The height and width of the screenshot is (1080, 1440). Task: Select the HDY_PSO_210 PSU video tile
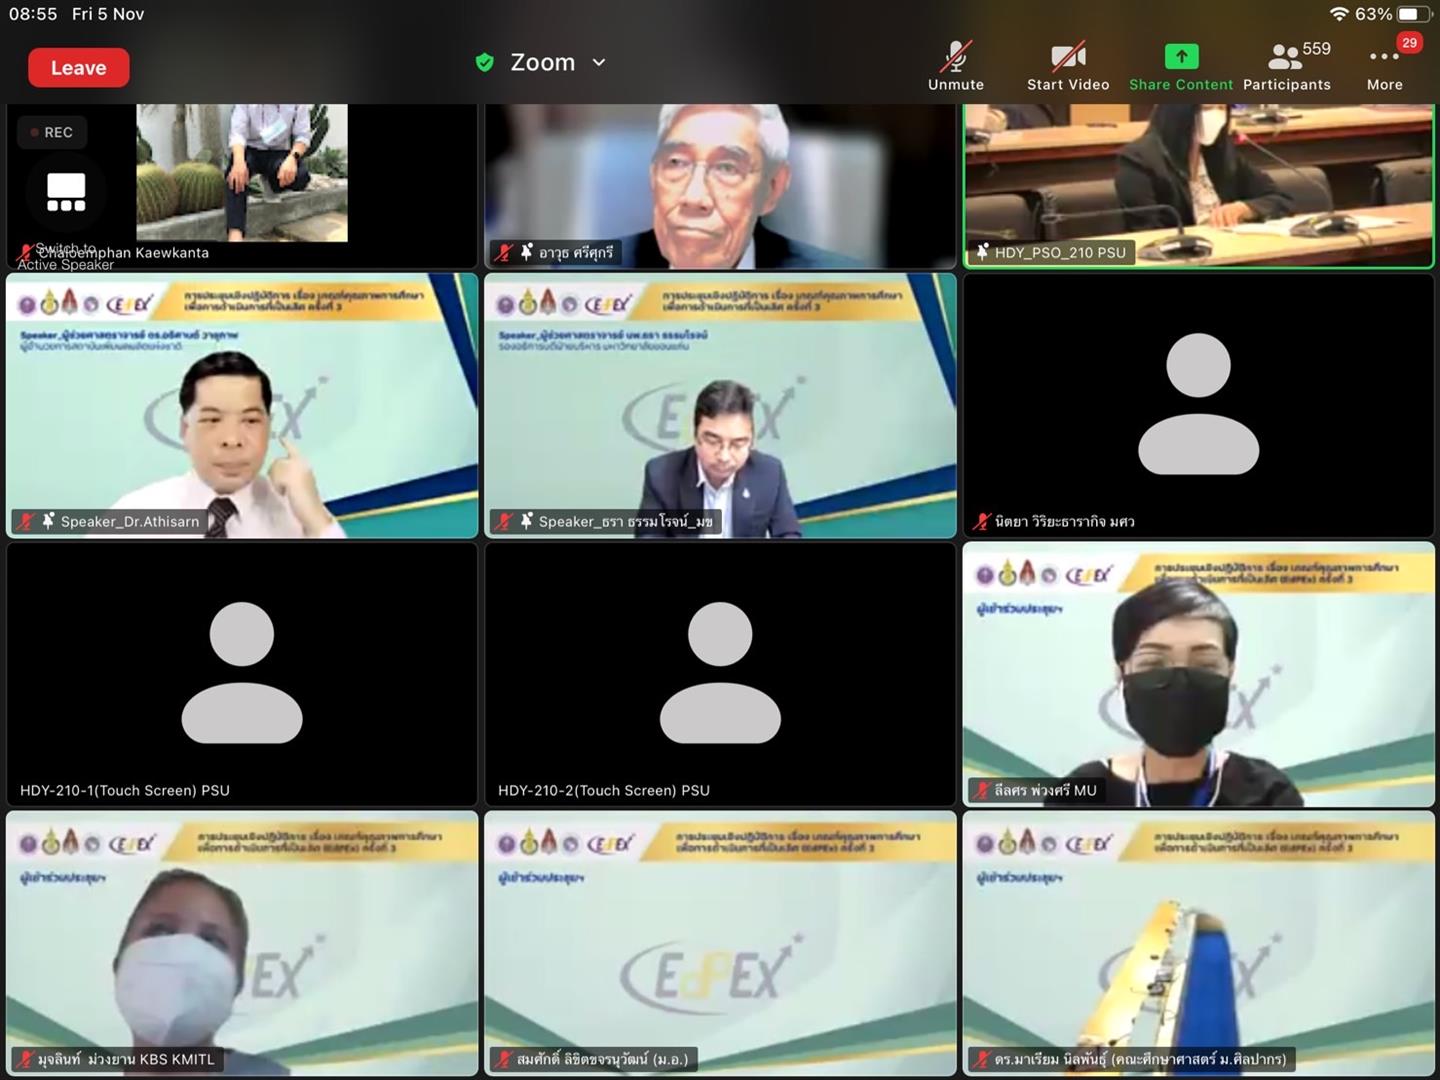[x=1198, y=185]
